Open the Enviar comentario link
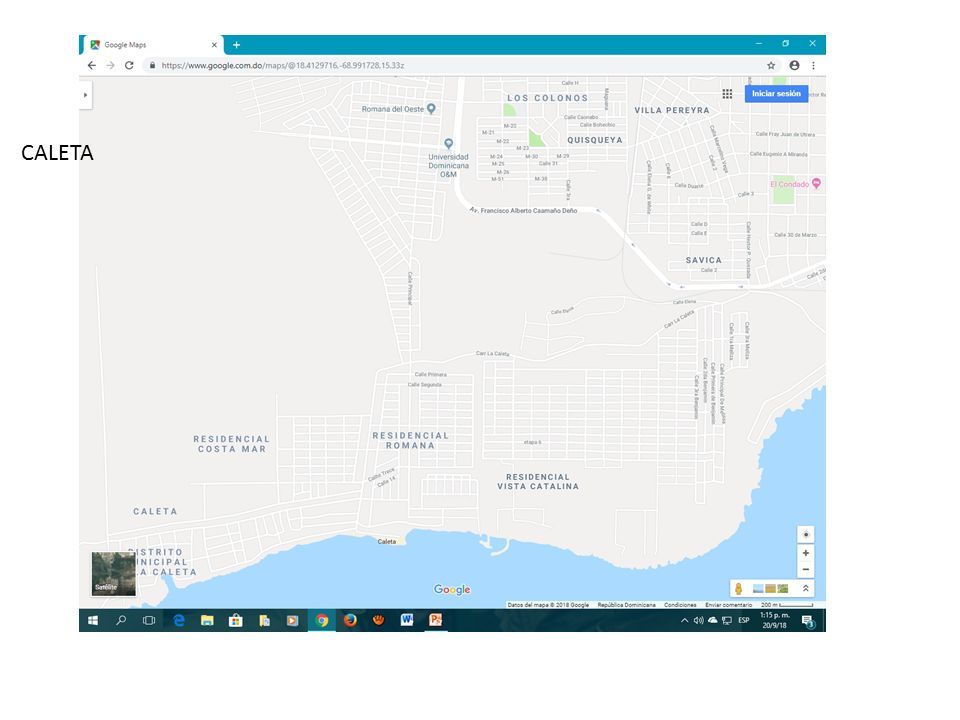 pos(729,605)
